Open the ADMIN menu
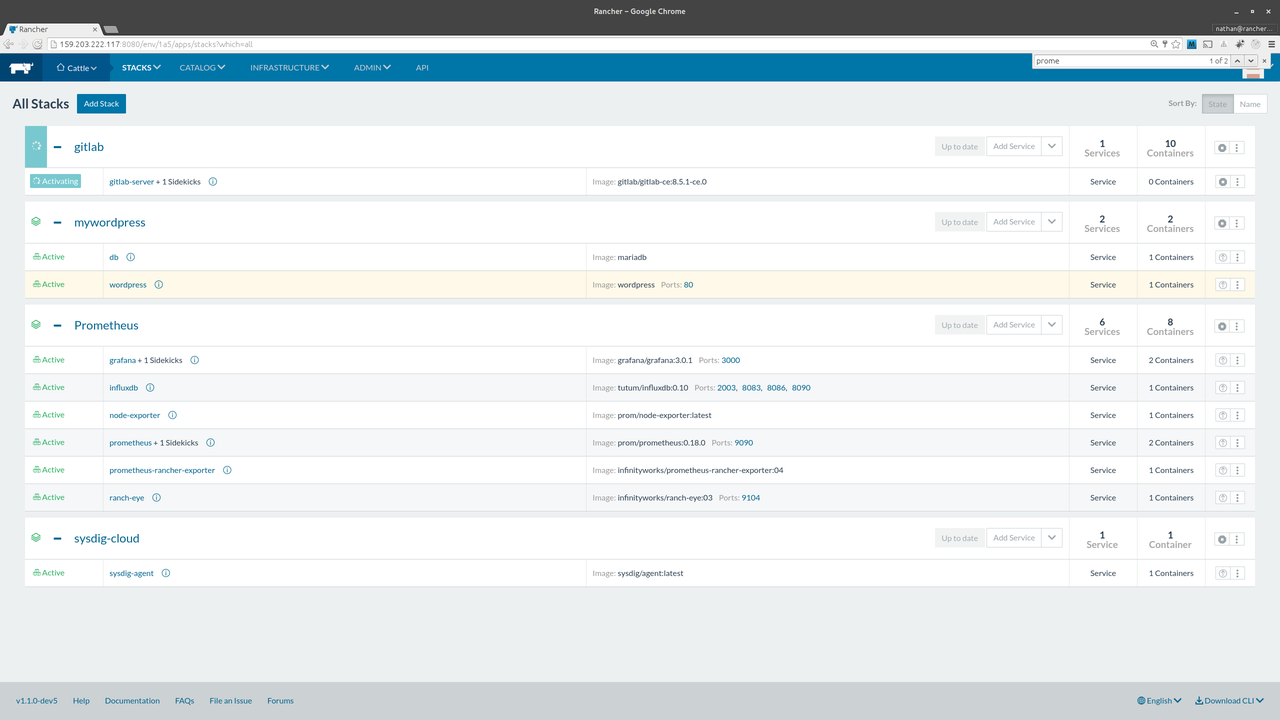 click(372, 68)
